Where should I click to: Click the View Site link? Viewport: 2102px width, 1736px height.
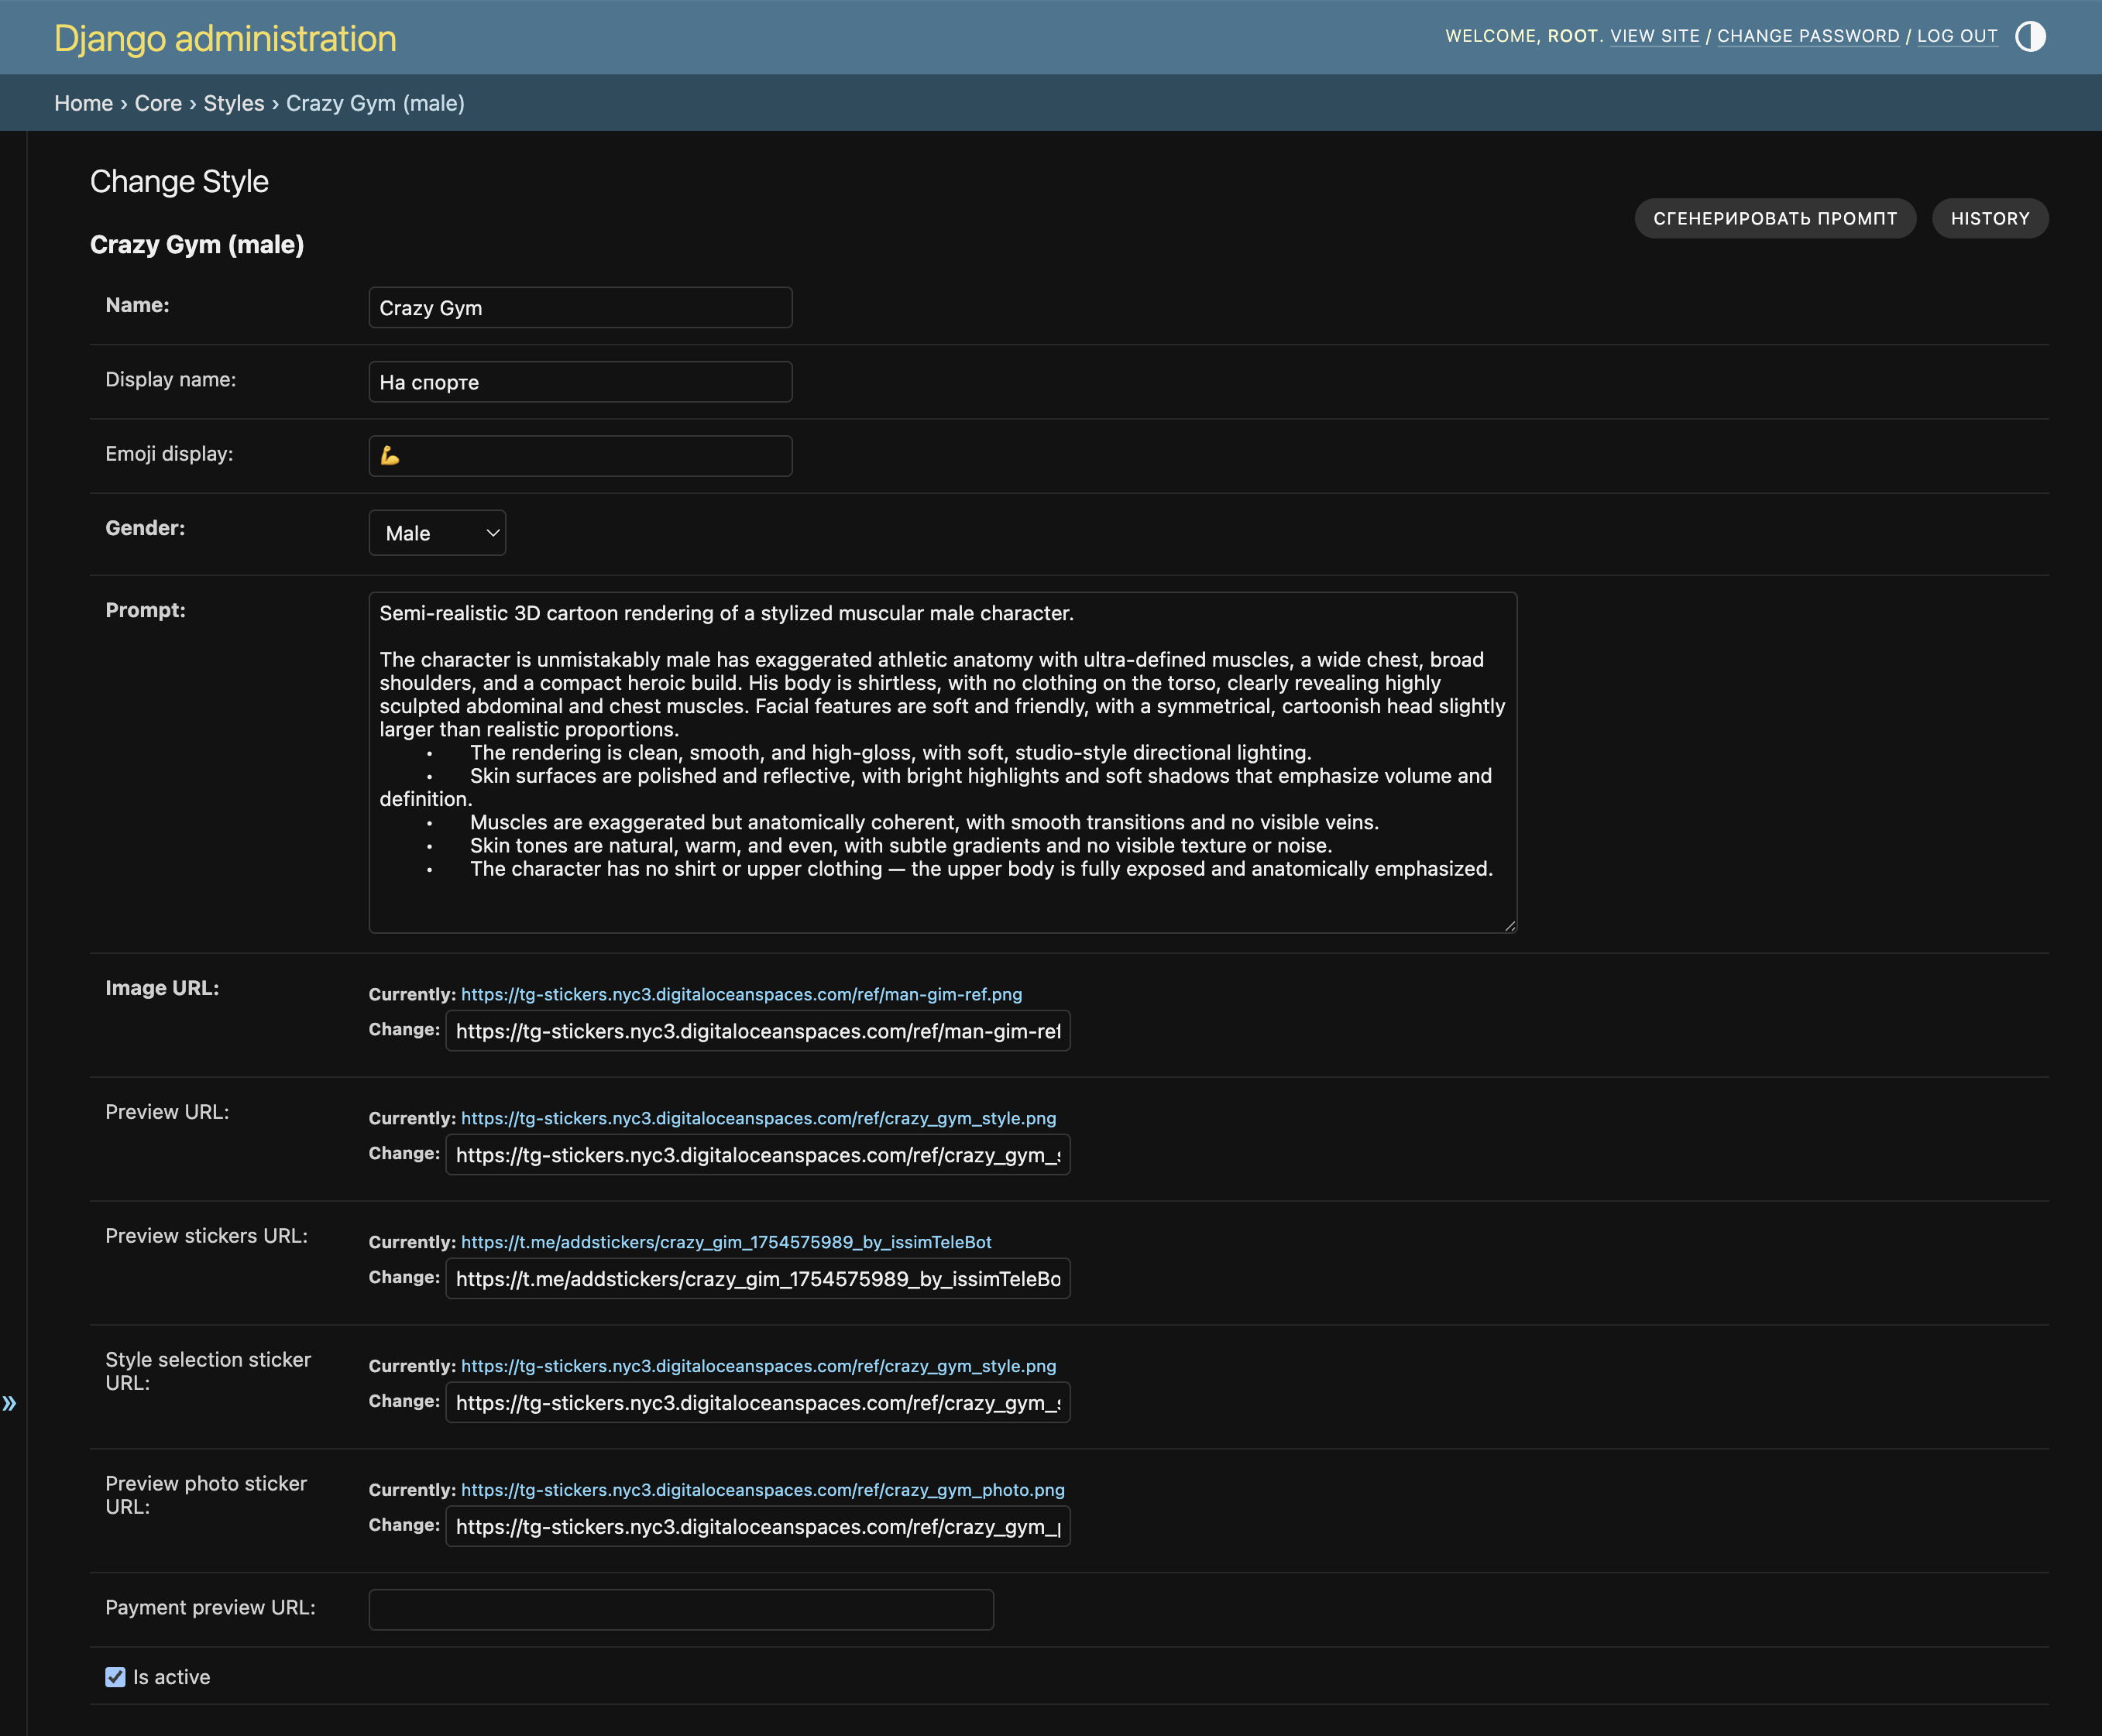pos(1654,37)
